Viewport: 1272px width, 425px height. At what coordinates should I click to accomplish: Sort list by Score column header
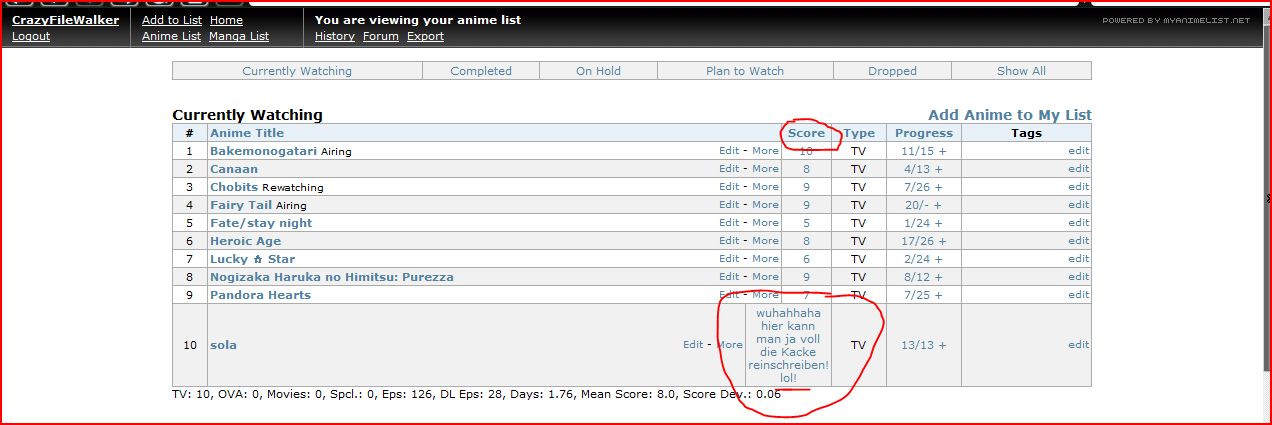click(x=806, y=133)
